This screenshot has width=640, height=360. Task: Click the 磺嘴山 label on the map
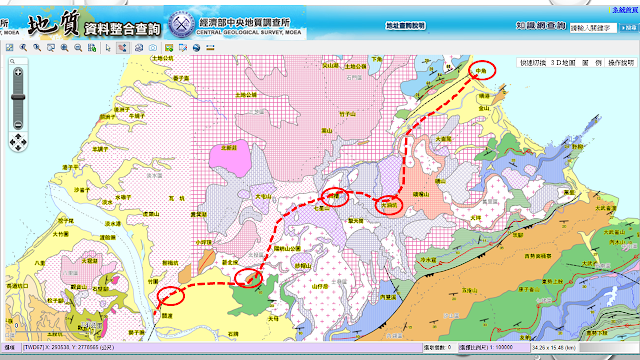pos(420,194)
